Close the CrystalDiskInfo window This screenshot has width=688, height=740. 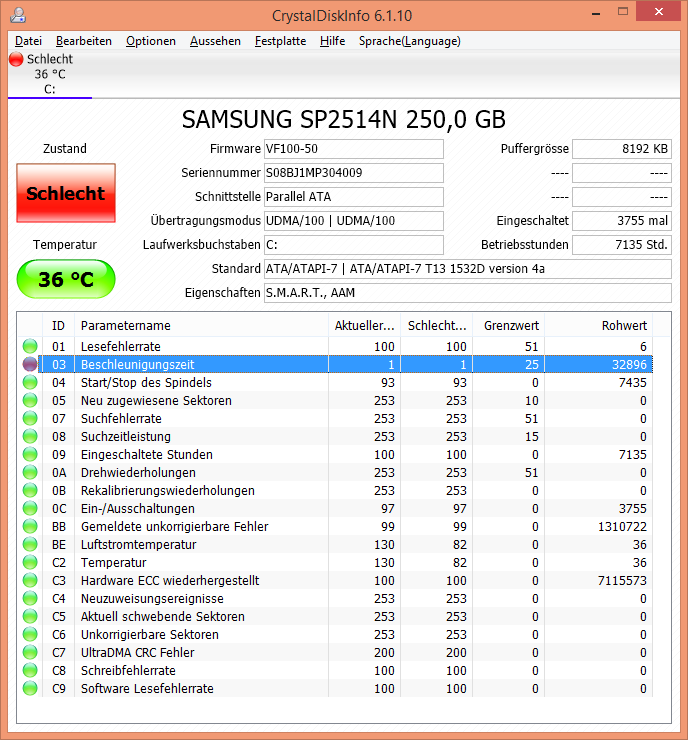(659, 12)
